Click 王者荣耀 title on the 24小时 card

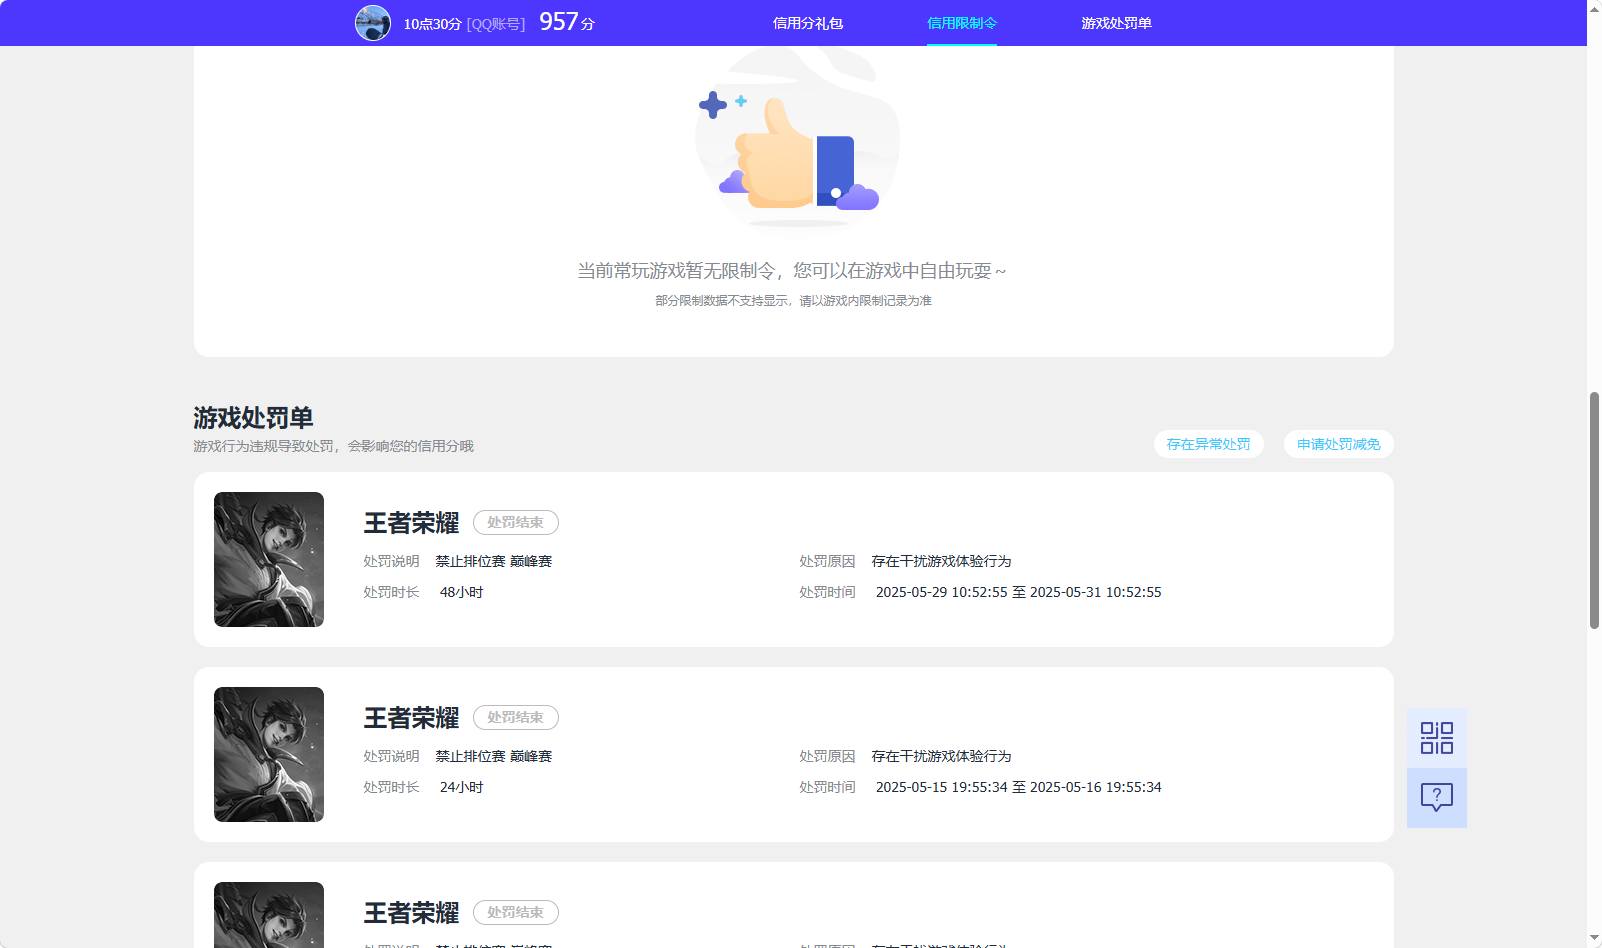(x=411, y=718)
